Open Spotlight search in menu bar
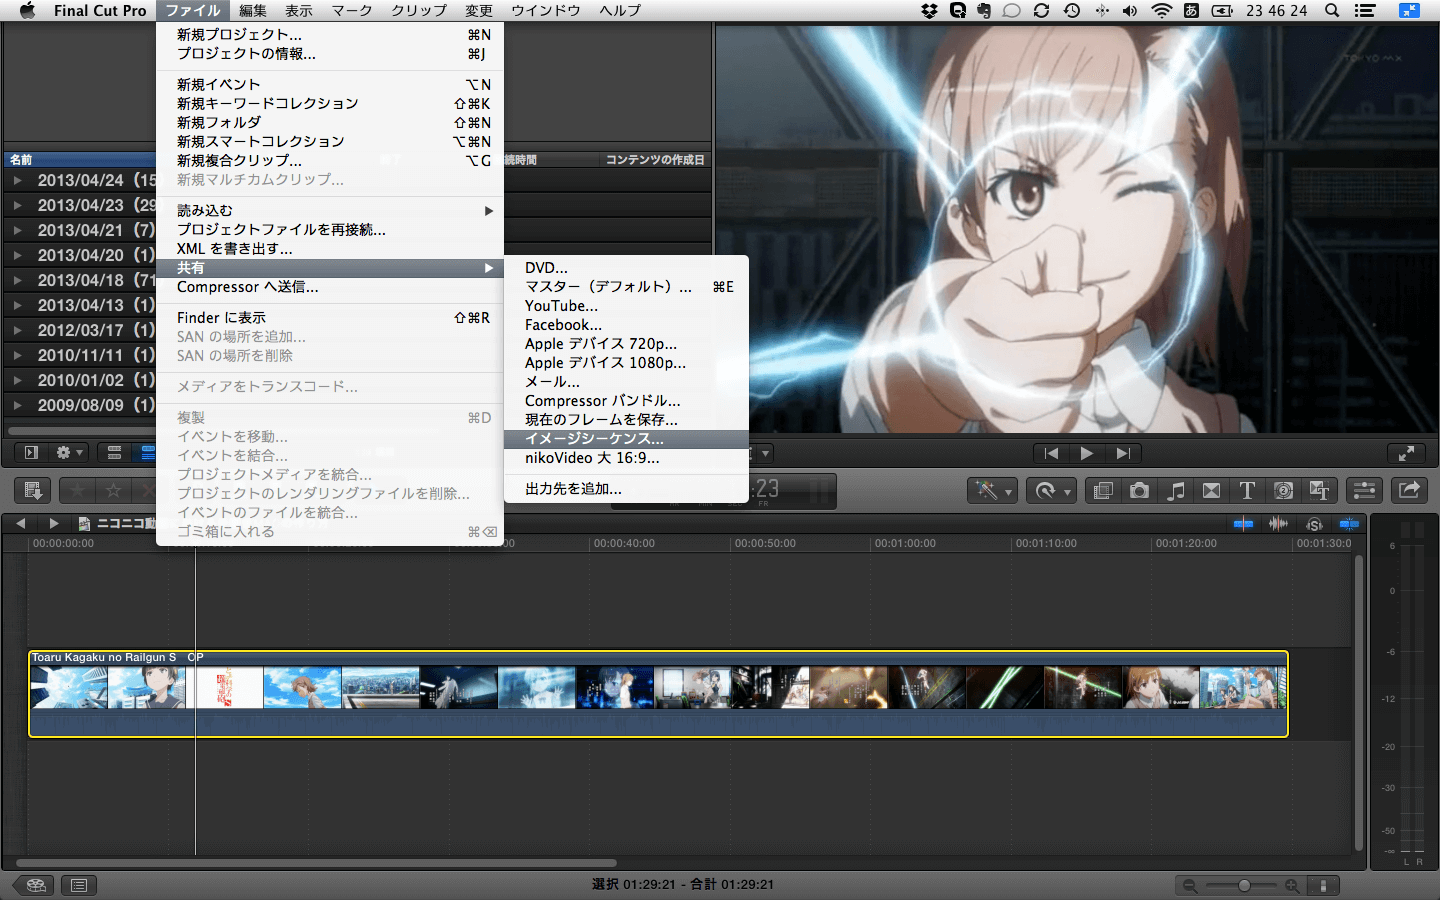This screenshot has width=1440, height=900. tap(1332, 10)
